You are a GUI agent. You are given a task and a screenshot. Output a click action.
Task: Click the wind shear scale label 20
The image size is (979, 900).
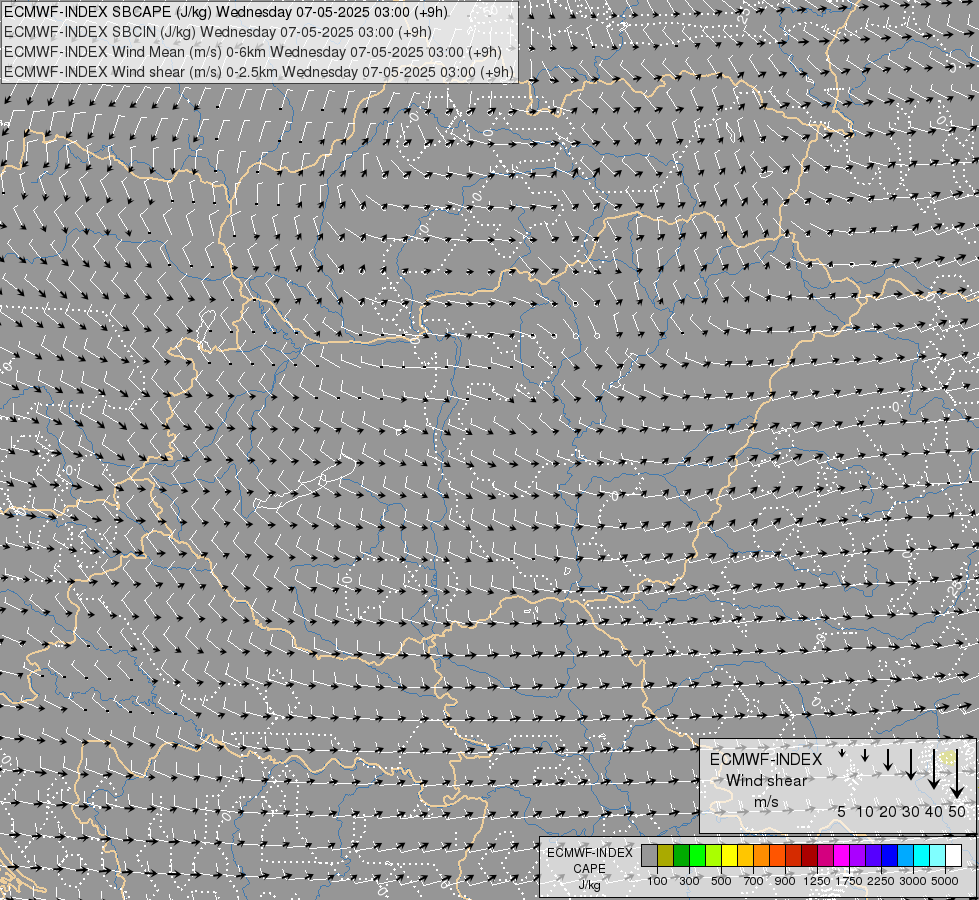click(x=888, y=811)
